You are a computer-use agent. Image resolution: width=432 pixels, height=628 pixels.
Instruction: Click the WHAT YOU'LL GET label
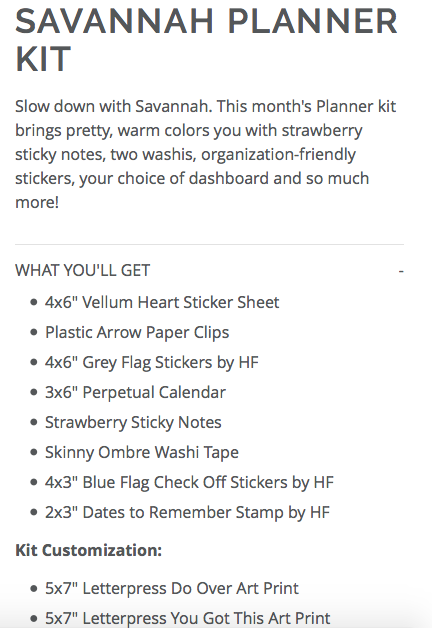coord(82,271)
